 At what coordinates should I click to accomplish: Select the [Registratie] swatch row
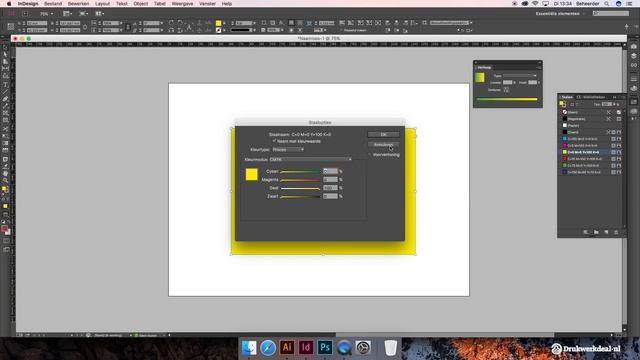tap(591, 119)
